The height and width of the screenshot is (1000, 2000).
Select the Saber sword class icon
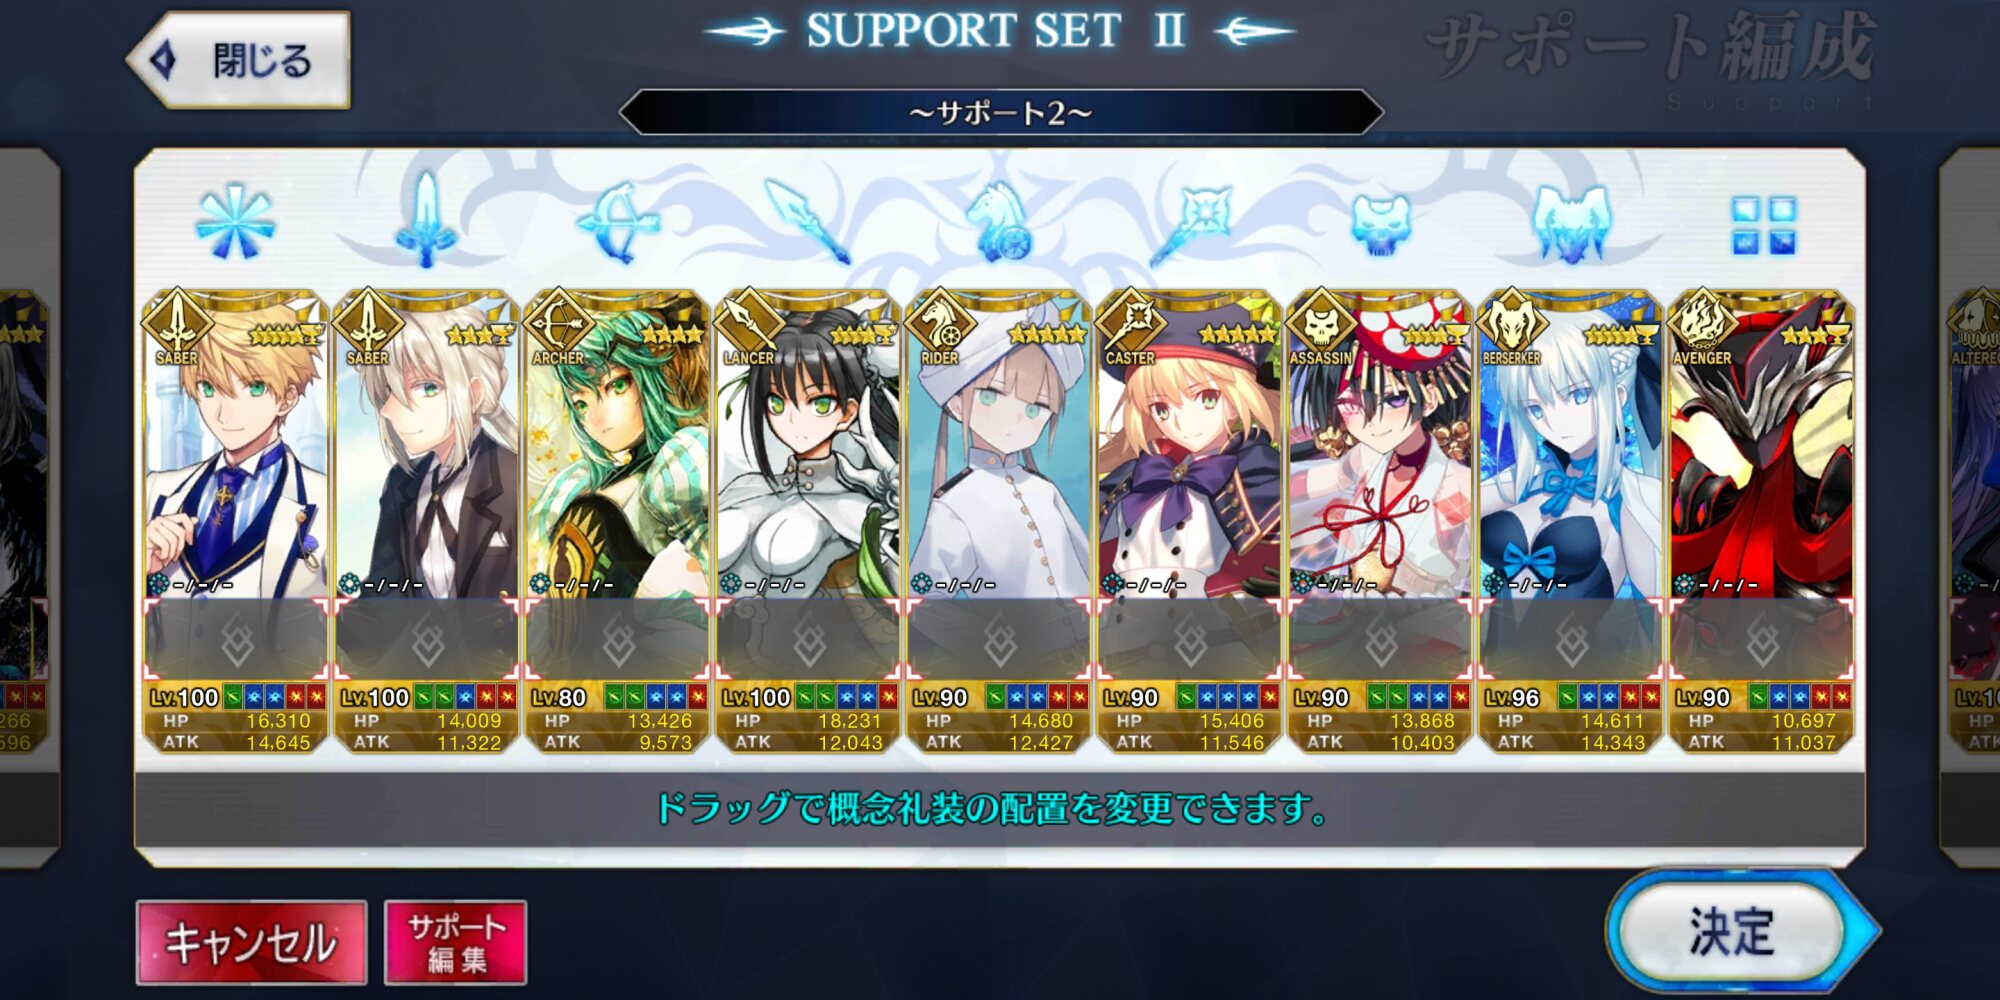point(426,220)
